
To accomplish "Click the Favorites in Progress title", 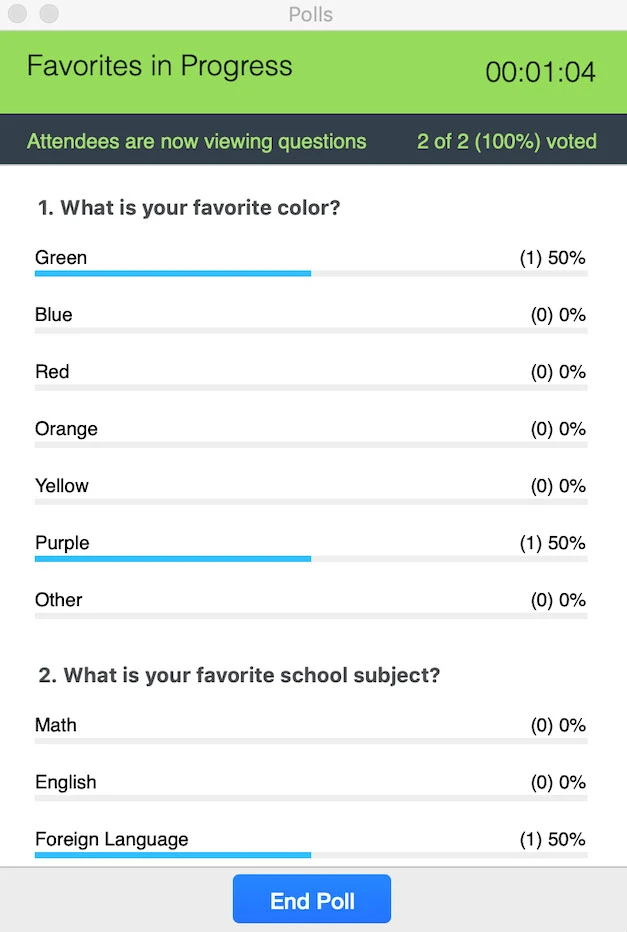I will [160, 67].
